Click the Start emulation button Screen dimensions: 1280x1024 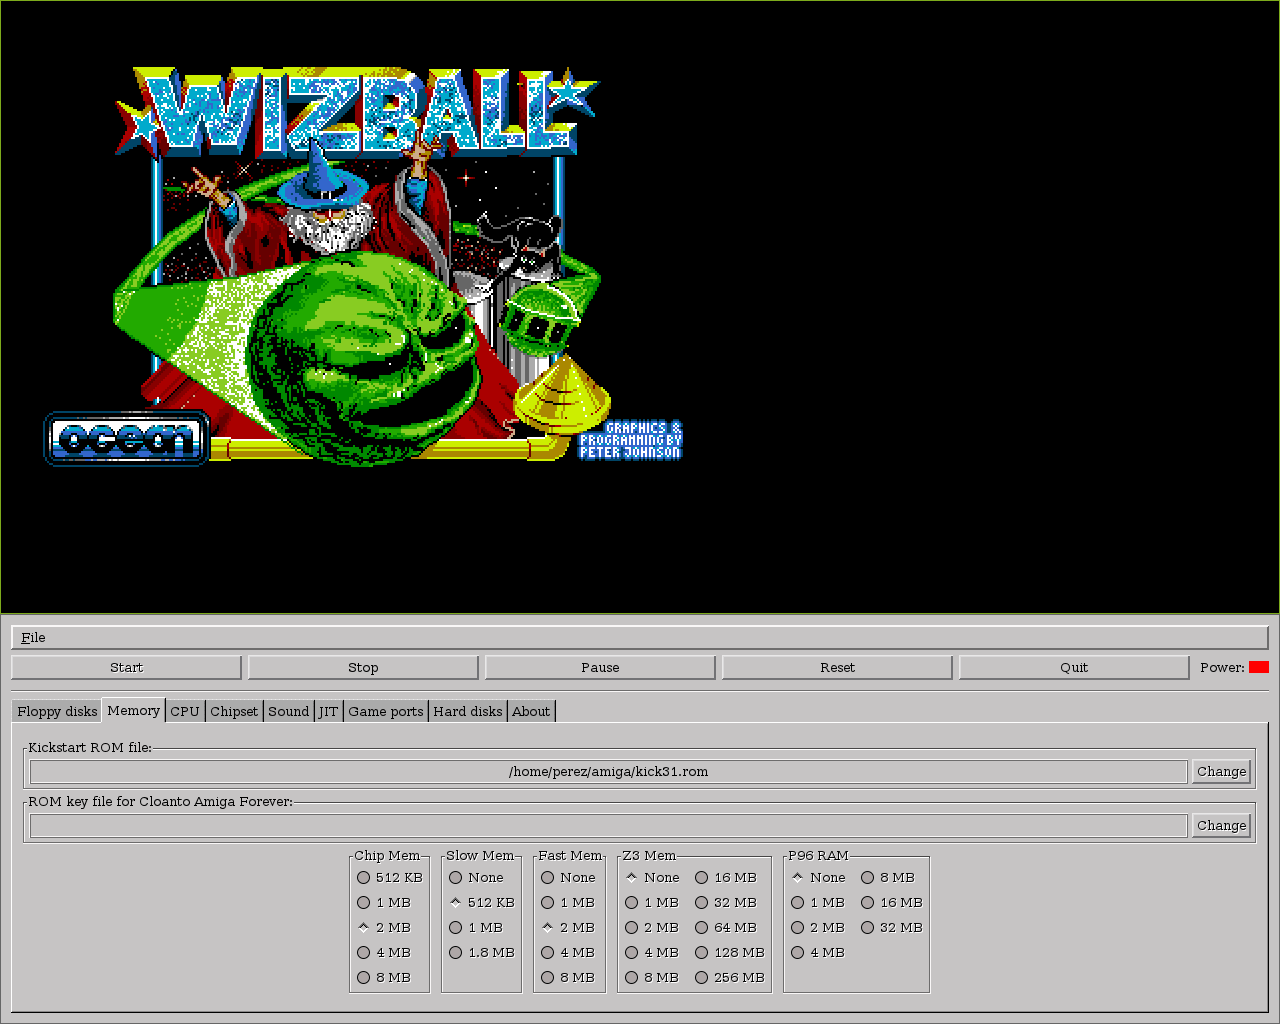(x=126, y=667)
